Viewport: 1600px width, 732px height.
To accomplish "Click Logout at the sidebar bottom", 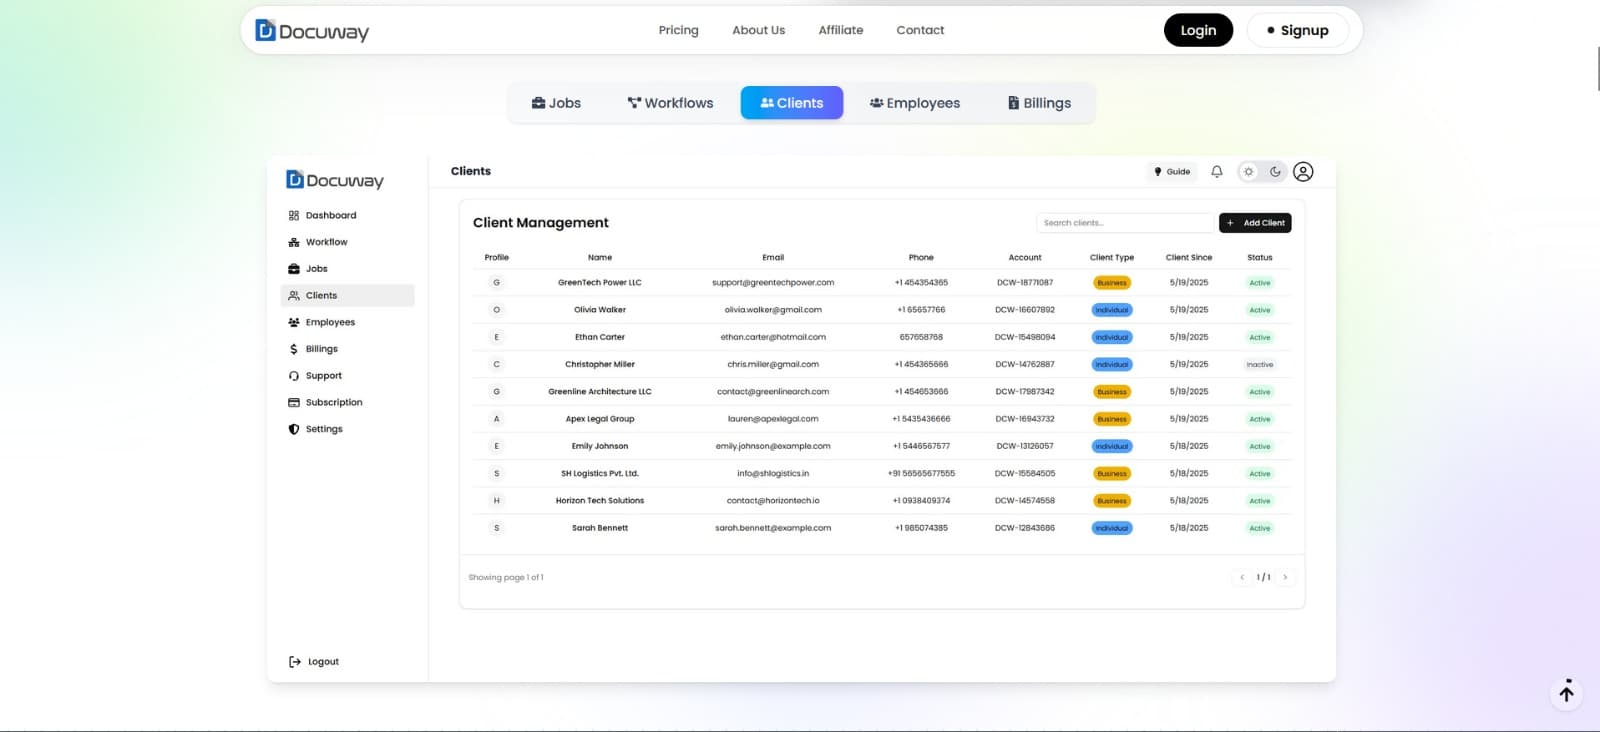I will pos(314,662).
